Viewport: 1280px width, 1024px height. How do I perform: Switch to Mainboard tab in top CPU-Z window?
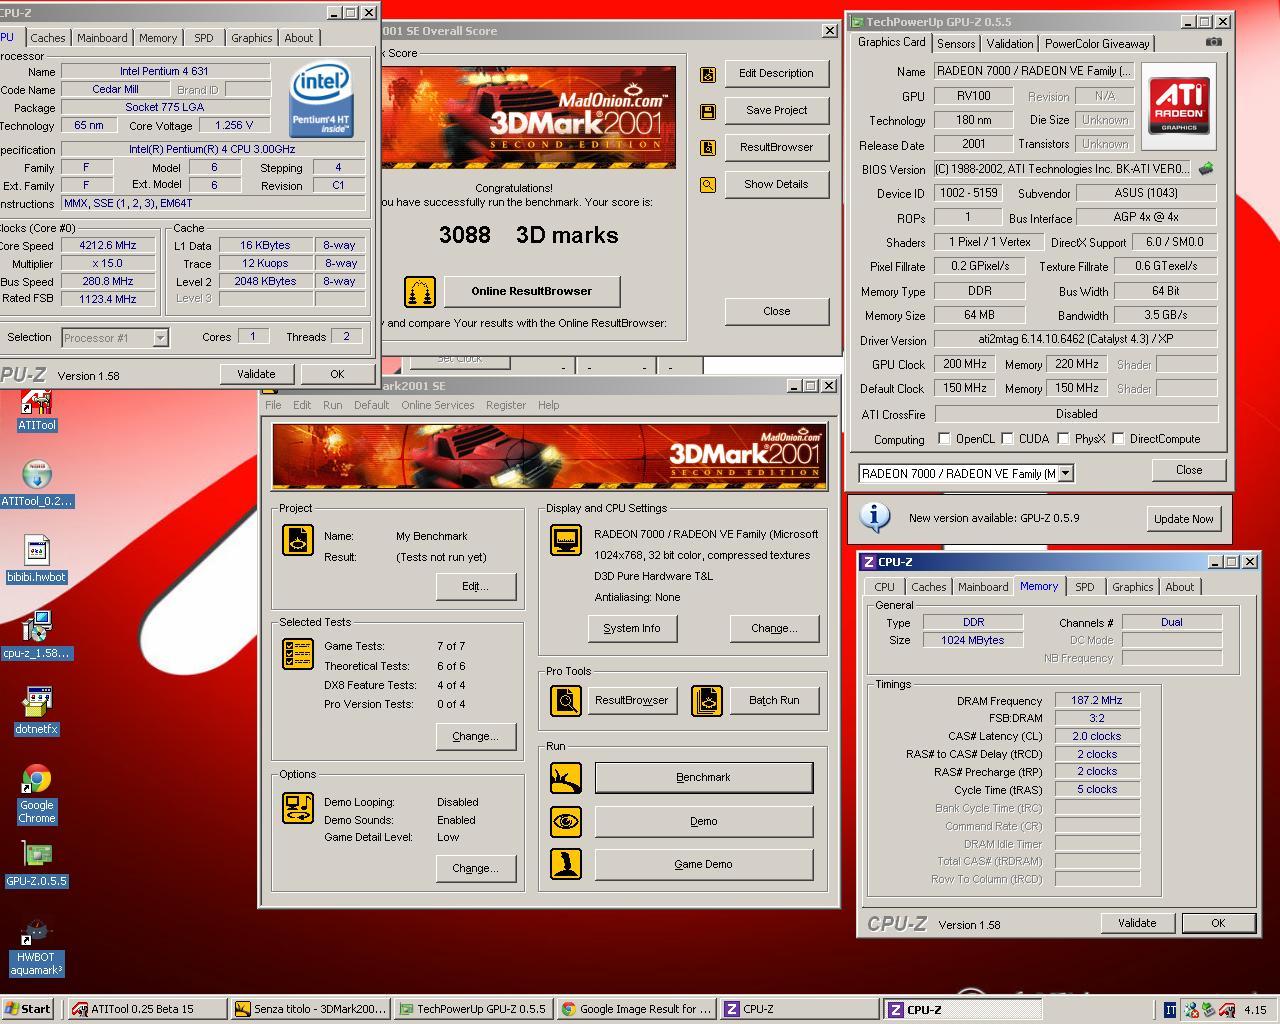pos(102,38)
